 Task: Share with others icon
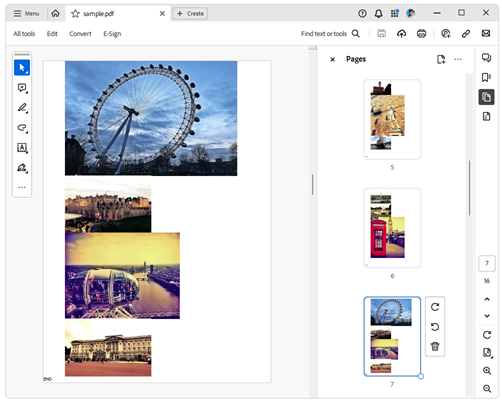coord(446,33)
